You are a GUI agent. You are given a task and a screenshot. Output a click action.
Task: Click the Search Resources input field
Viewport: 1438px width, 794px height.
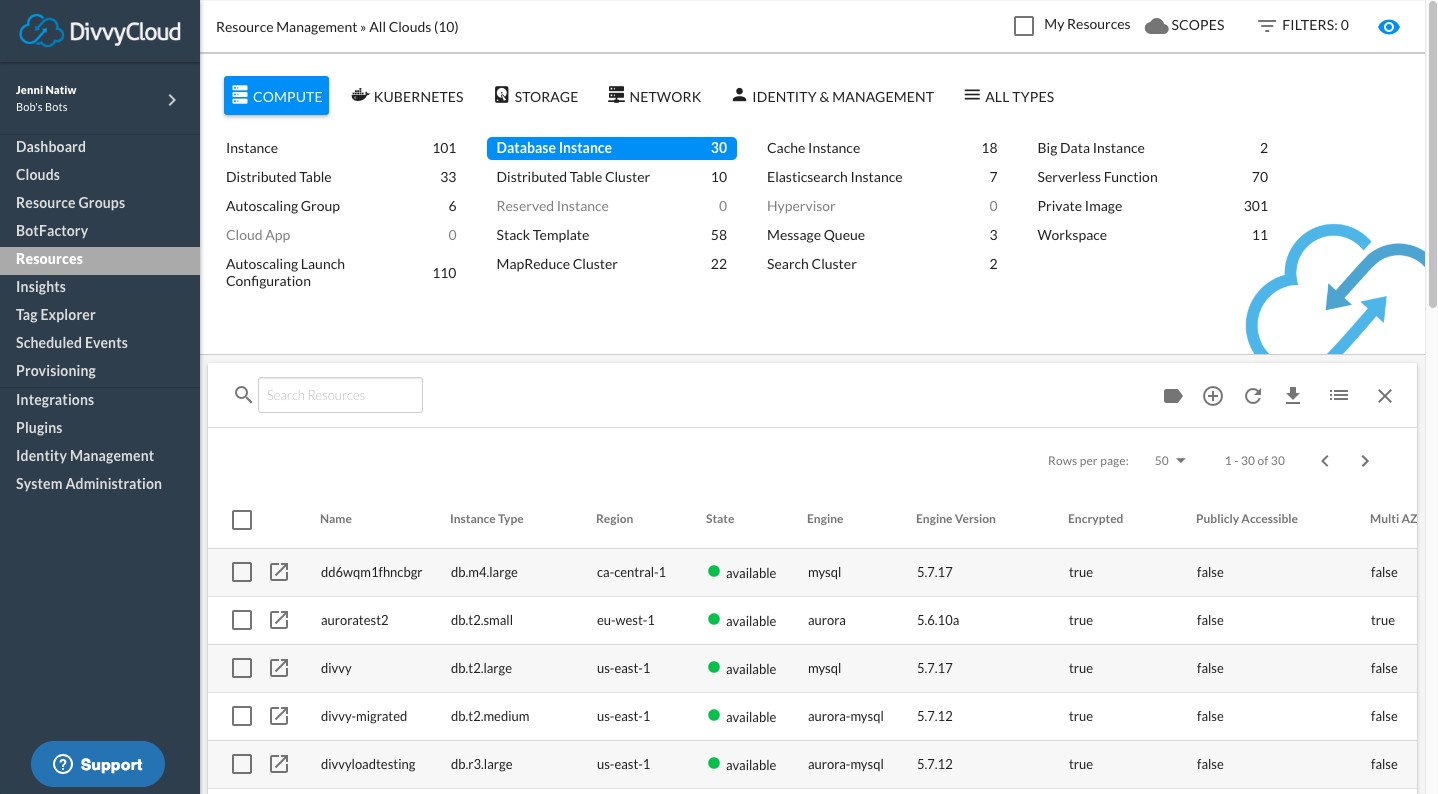[340, 395]
